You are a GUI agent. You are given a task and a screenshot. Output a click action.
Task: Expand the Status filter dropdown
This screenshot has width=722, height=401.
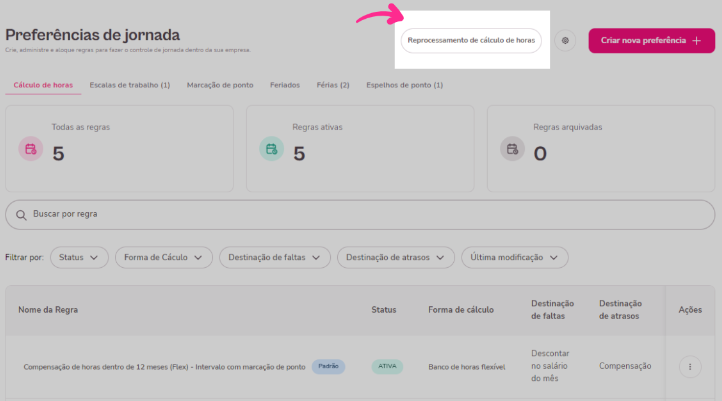pos(79,257)
